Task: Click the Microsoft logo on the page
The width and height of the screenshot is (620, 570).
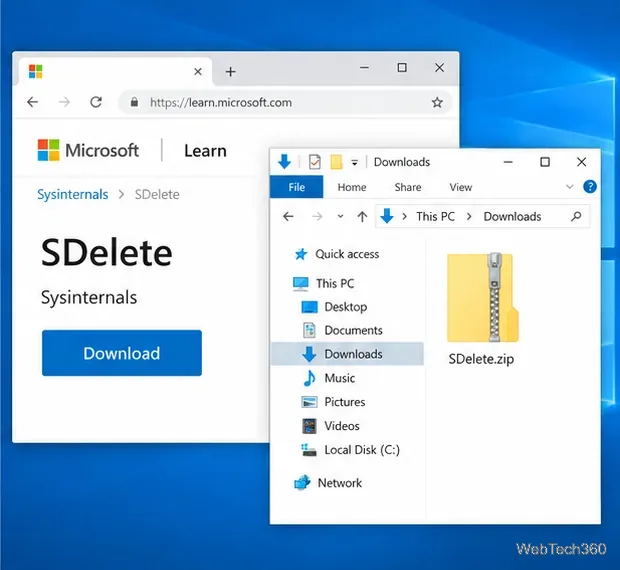Action: tap(88, 150)
